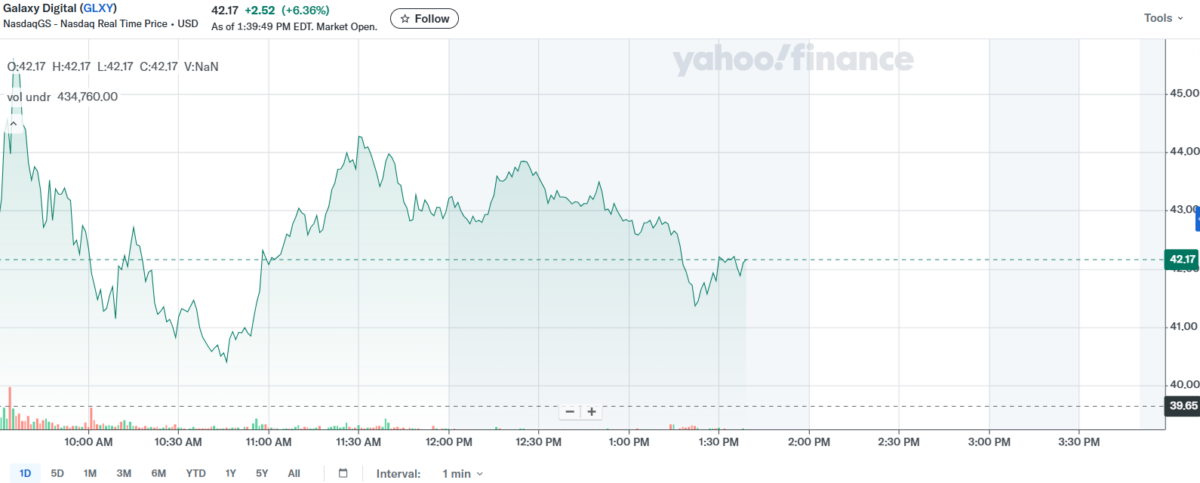Switch to the 5Y range

[x=262, y=473]
